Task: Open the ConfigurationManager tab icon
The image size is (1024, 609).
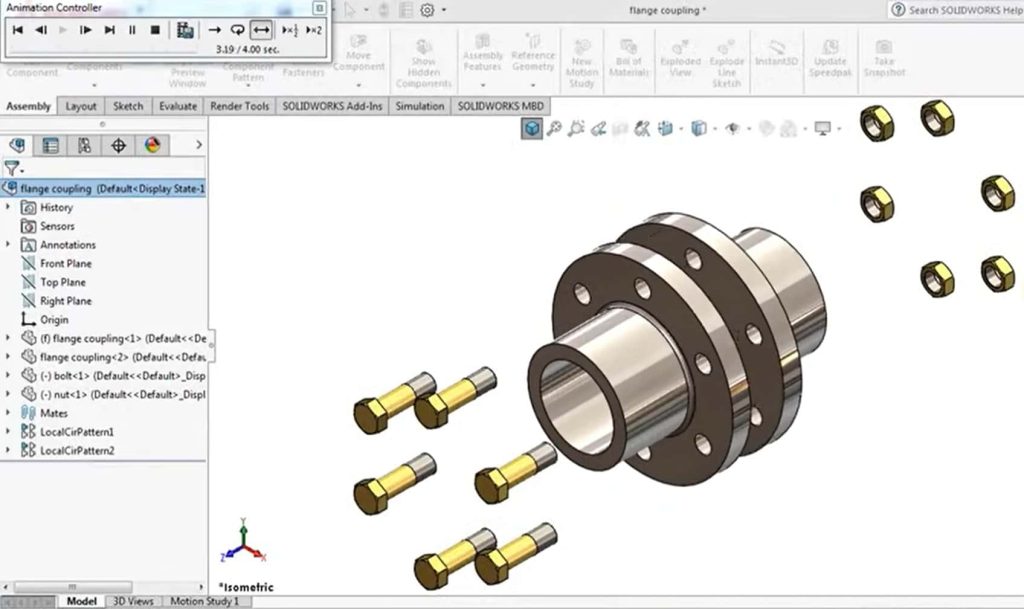Action: pyautogui.click(x=85, y=145)
